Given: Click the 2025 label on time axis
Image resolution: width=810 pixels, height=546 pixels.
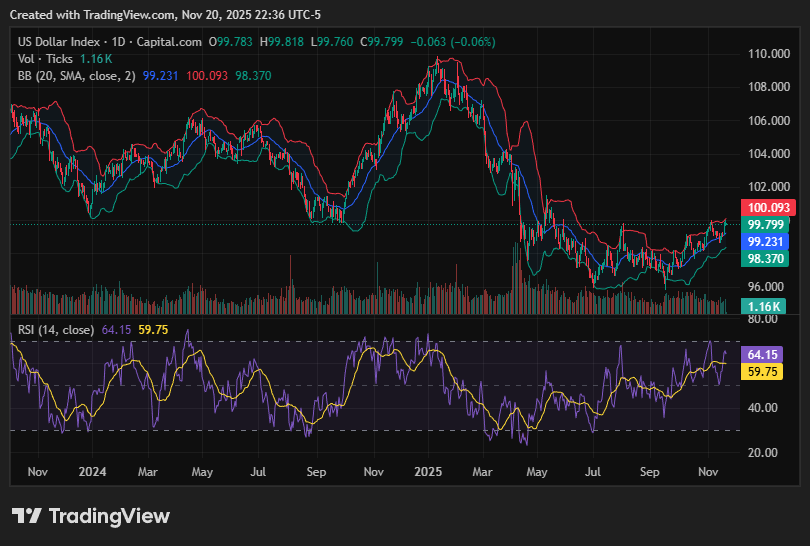Looking at the screenshot, I should [428, 470].
